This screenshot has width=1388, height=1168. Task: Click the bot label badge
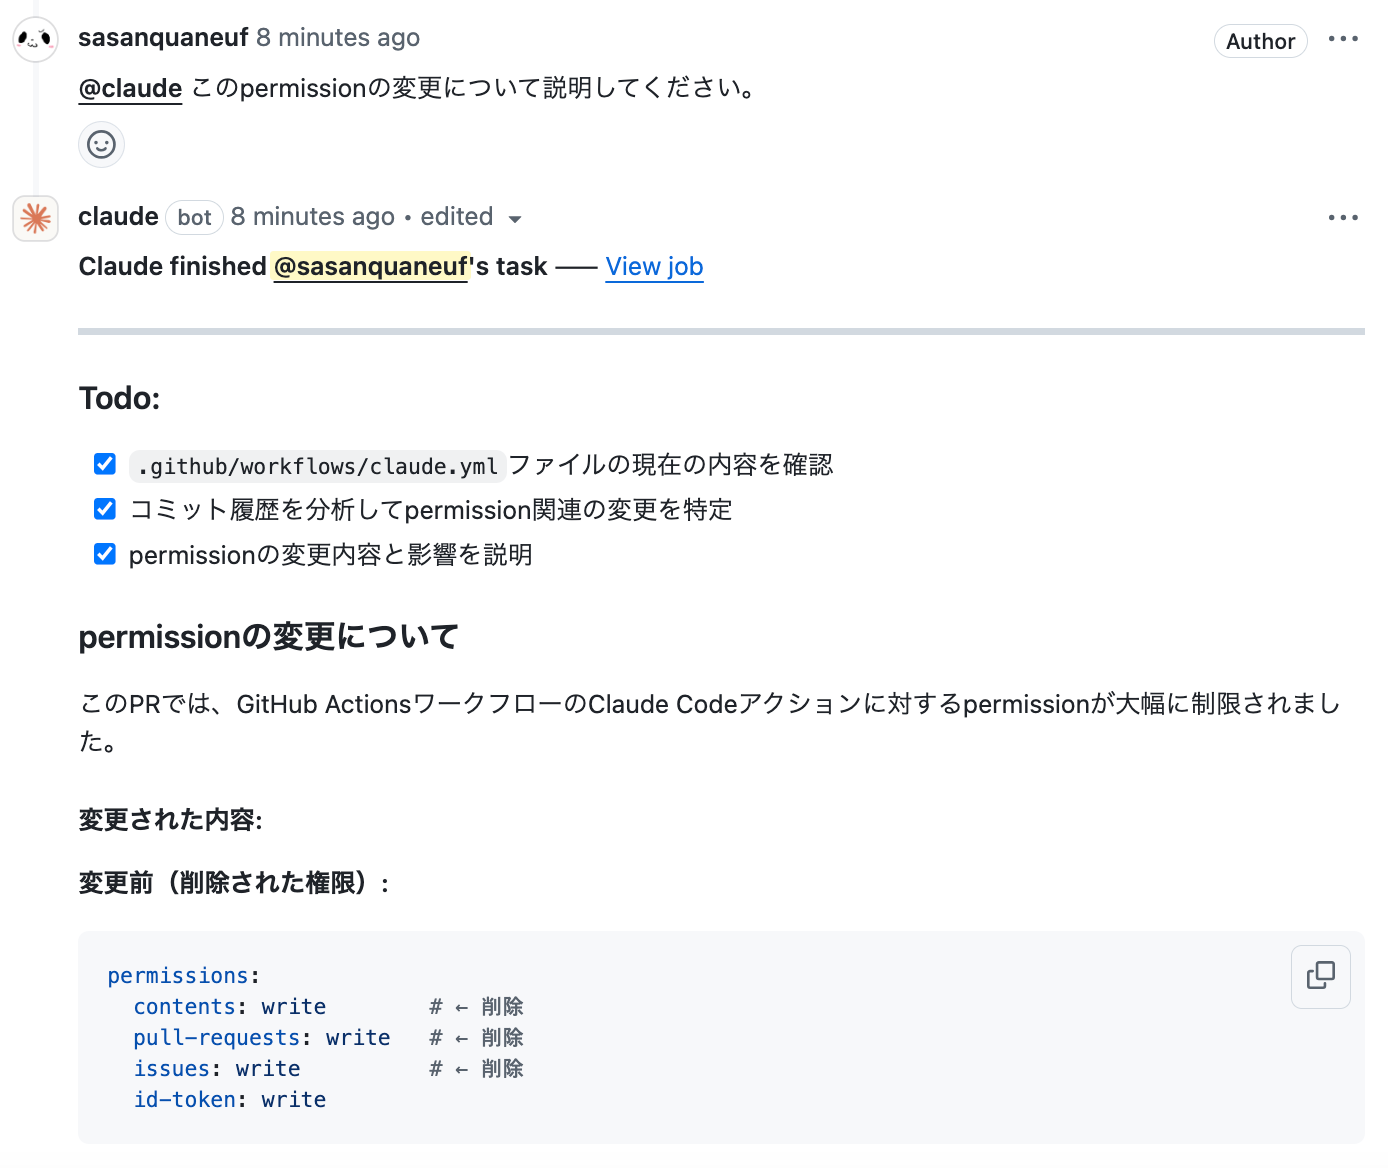pos(194,217)
